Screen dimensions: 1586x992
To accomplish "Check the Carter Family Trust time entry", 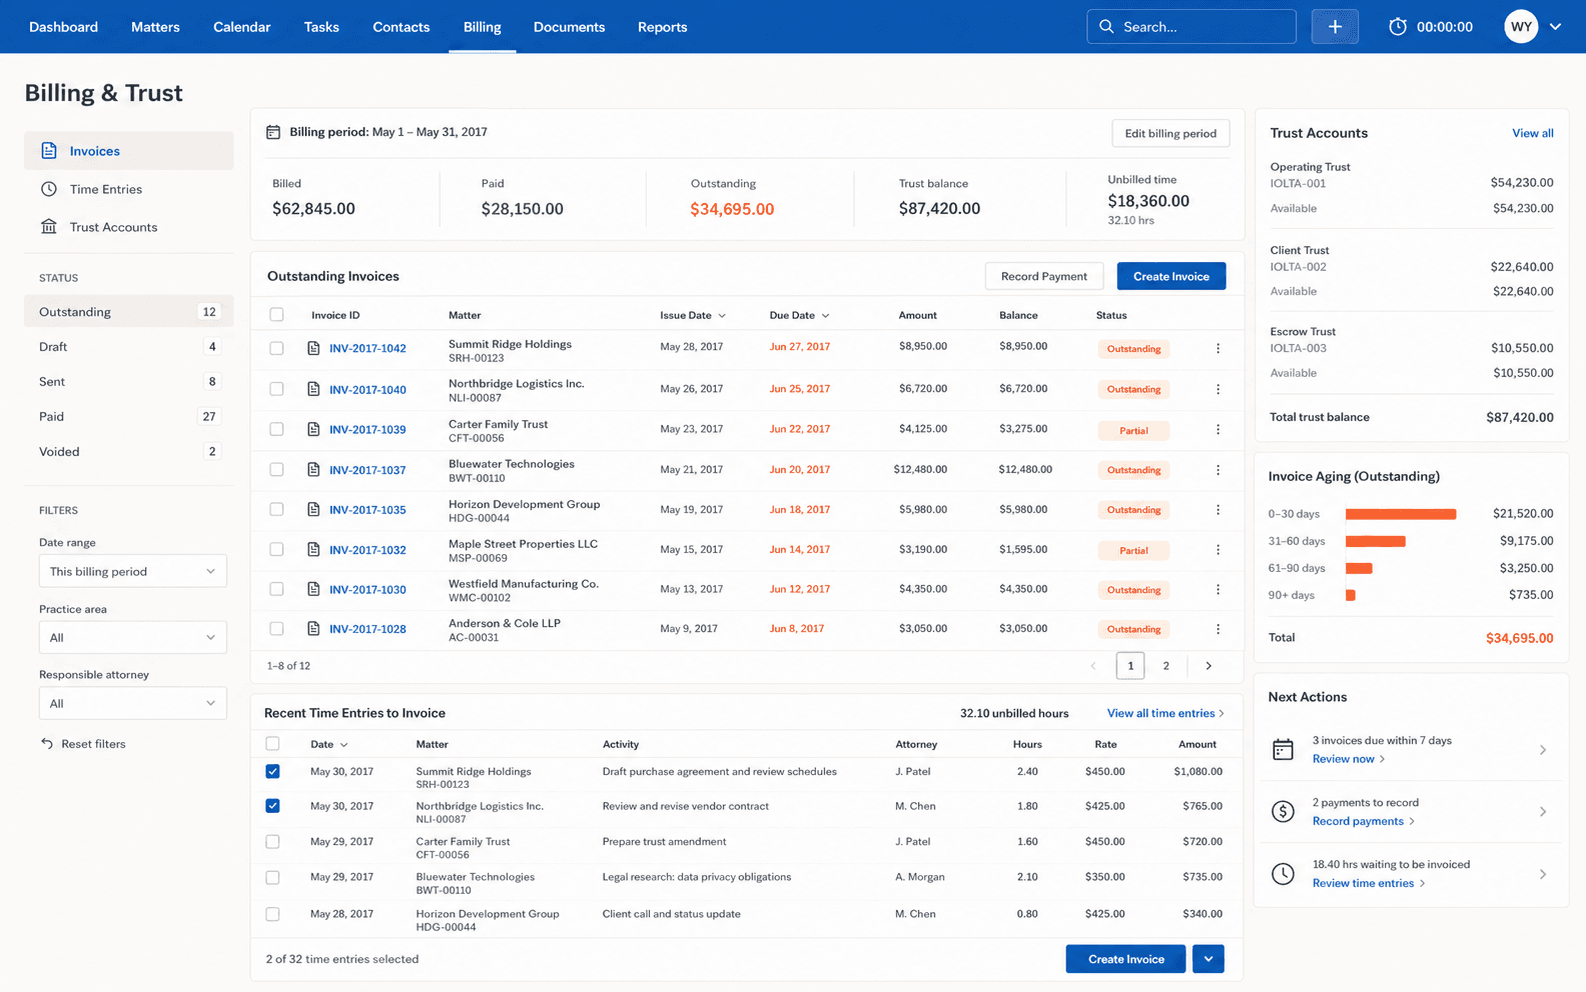I will pos(272,842).
